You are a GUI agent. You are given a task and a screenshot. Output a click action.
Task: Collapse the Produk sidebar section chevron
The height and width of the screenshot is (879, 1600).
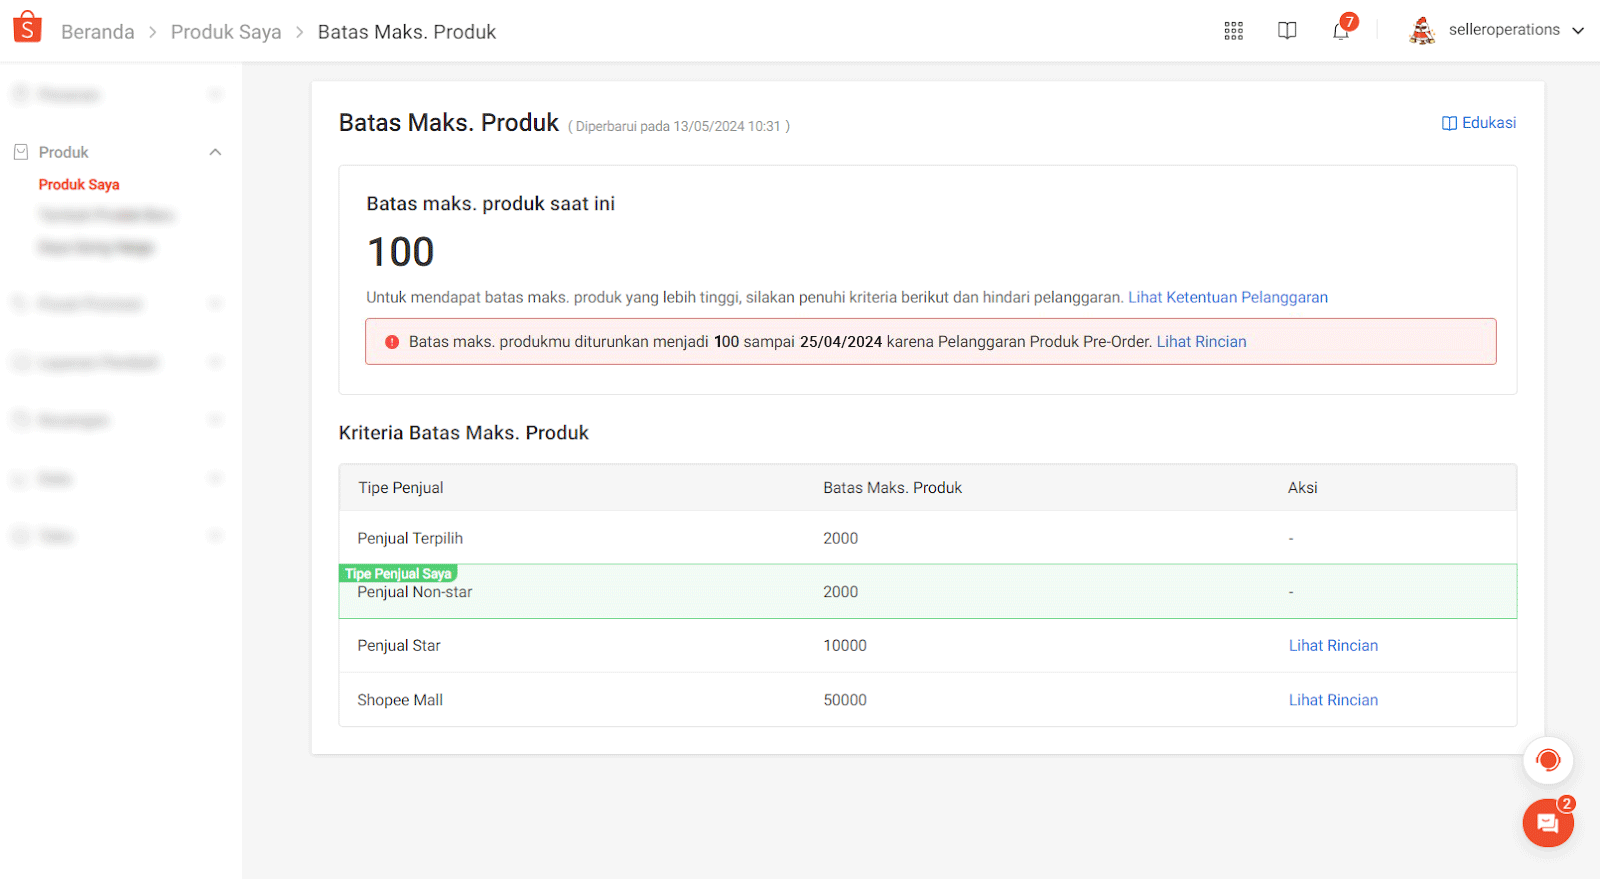pos(215,152)
